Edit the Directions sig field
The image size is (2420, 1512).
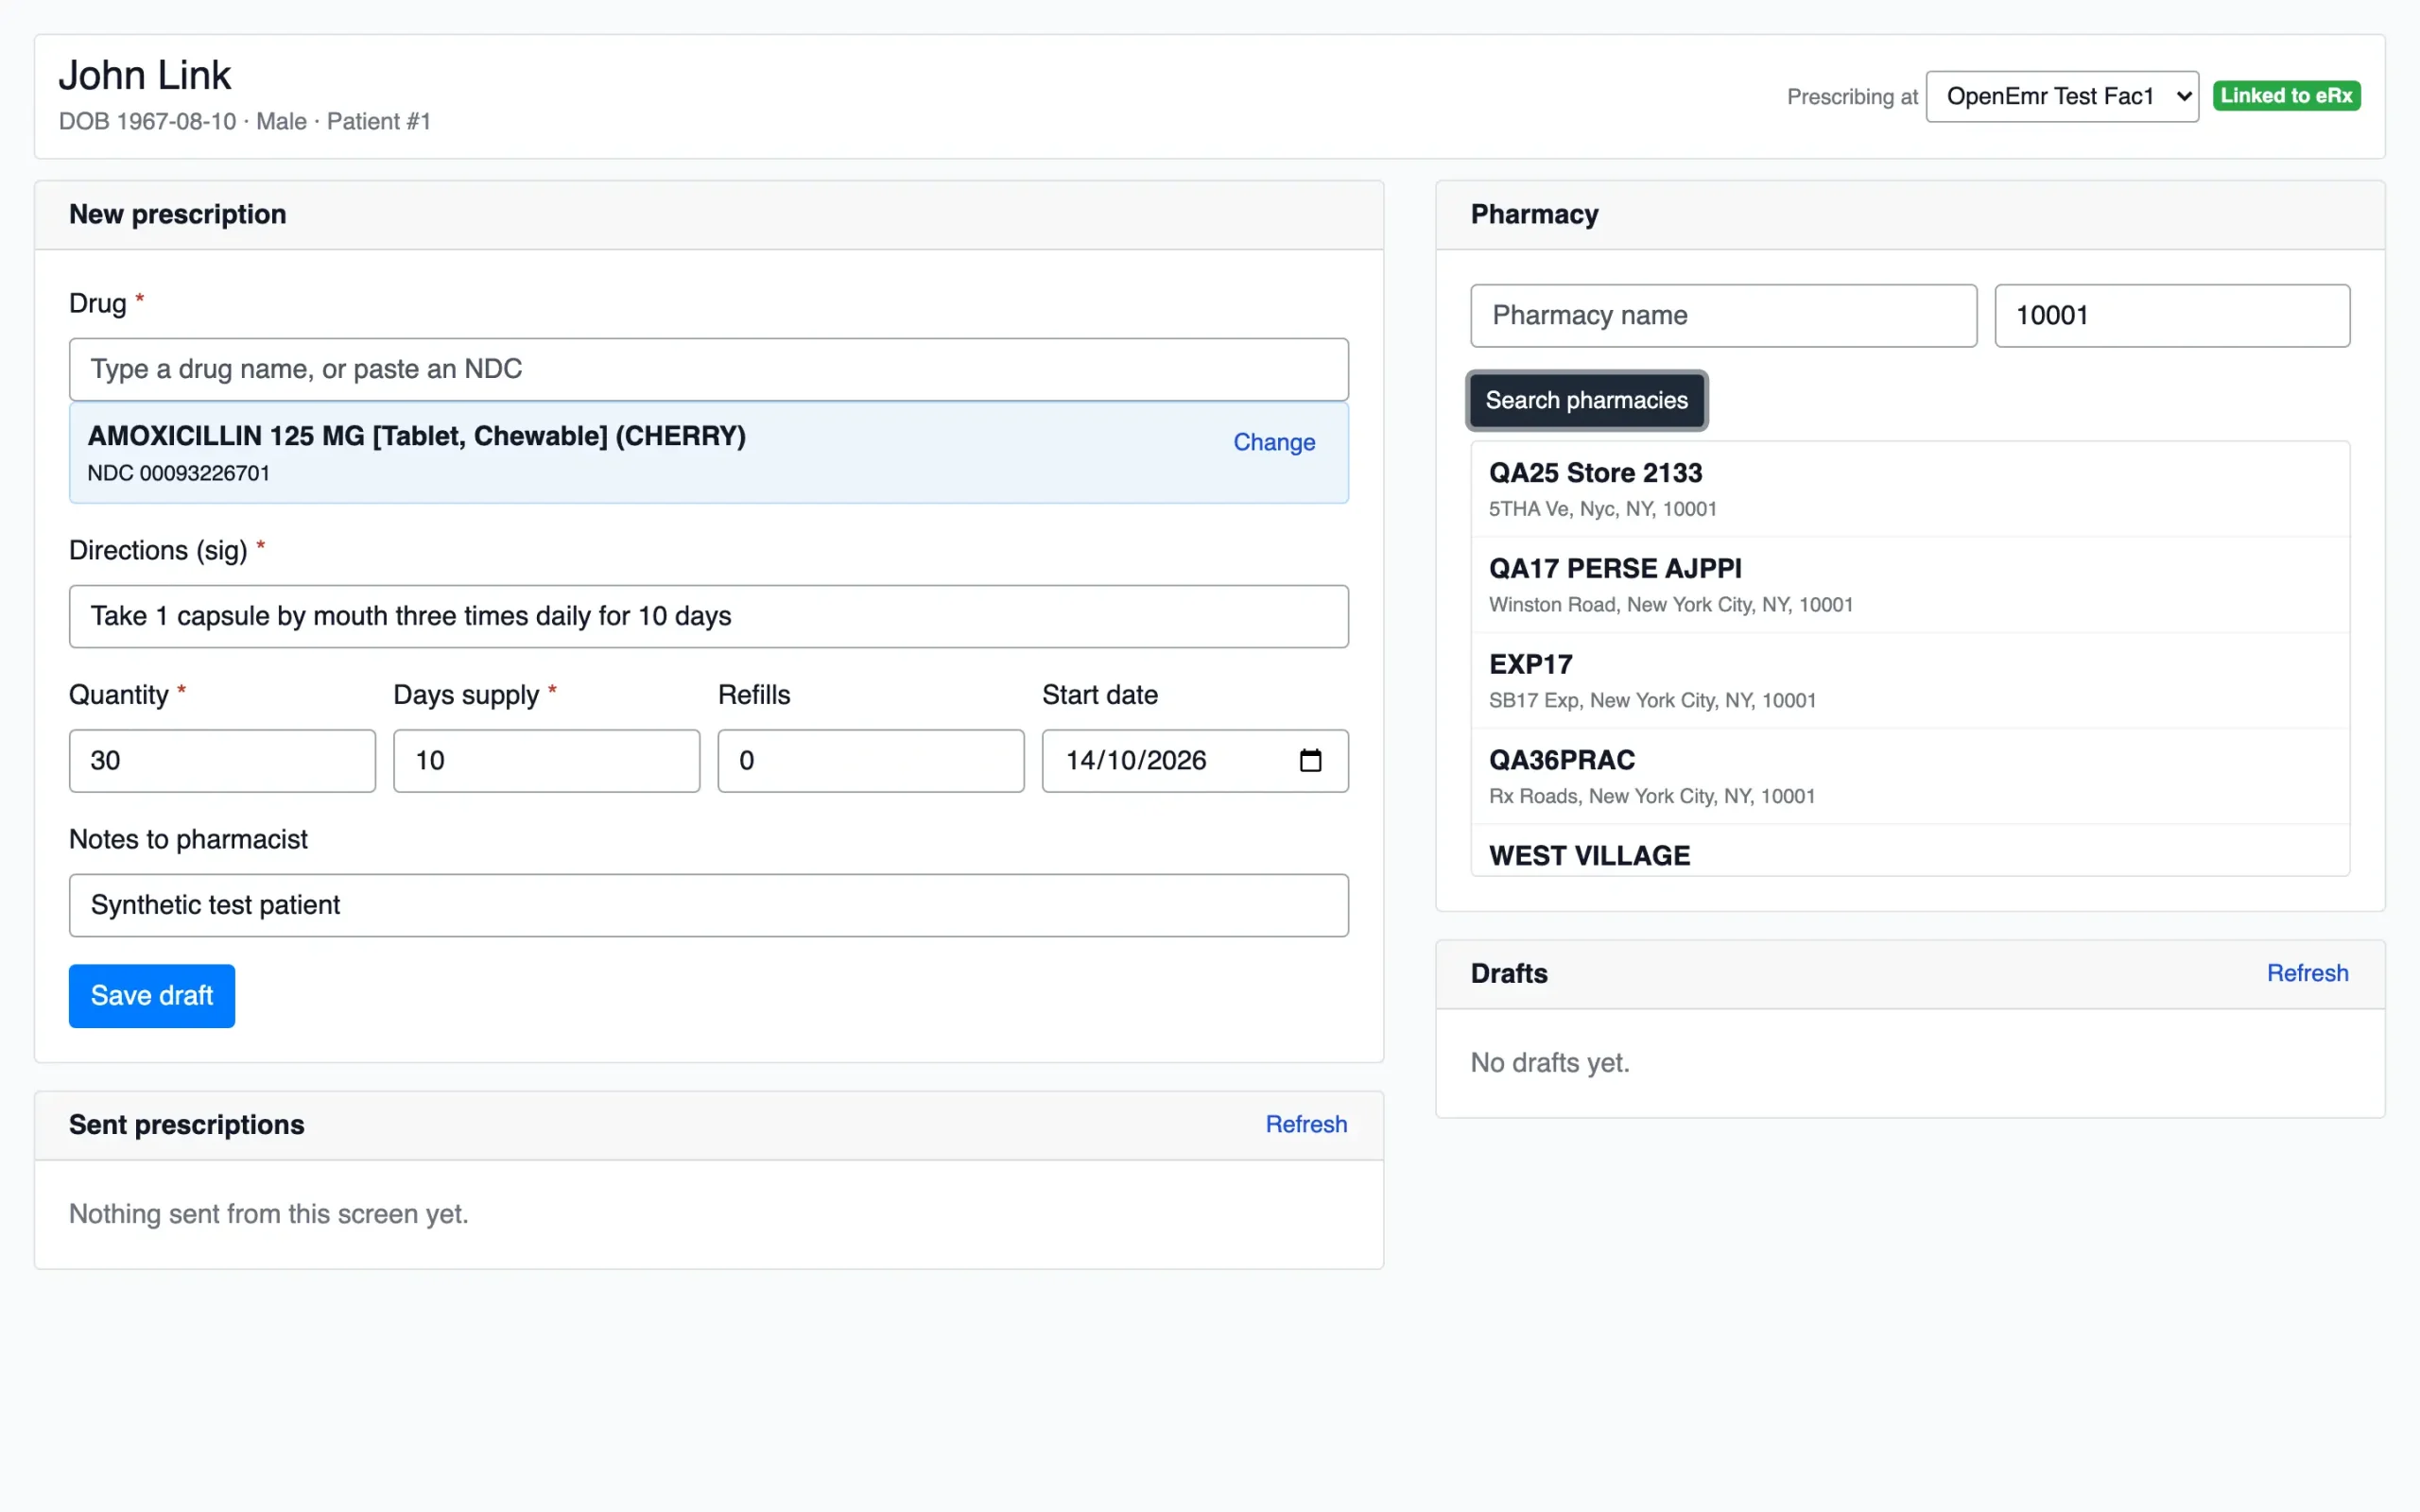tap(708, 616)
